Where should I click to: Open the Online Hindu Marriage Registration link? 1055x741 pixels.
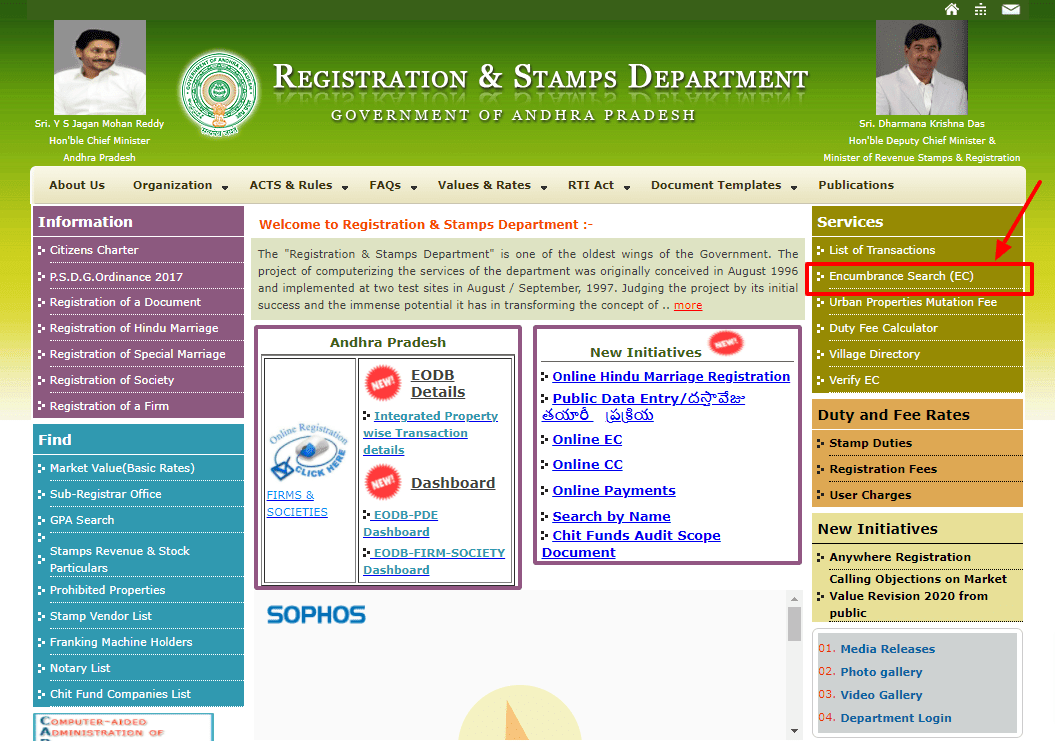[x=671, y=376]
